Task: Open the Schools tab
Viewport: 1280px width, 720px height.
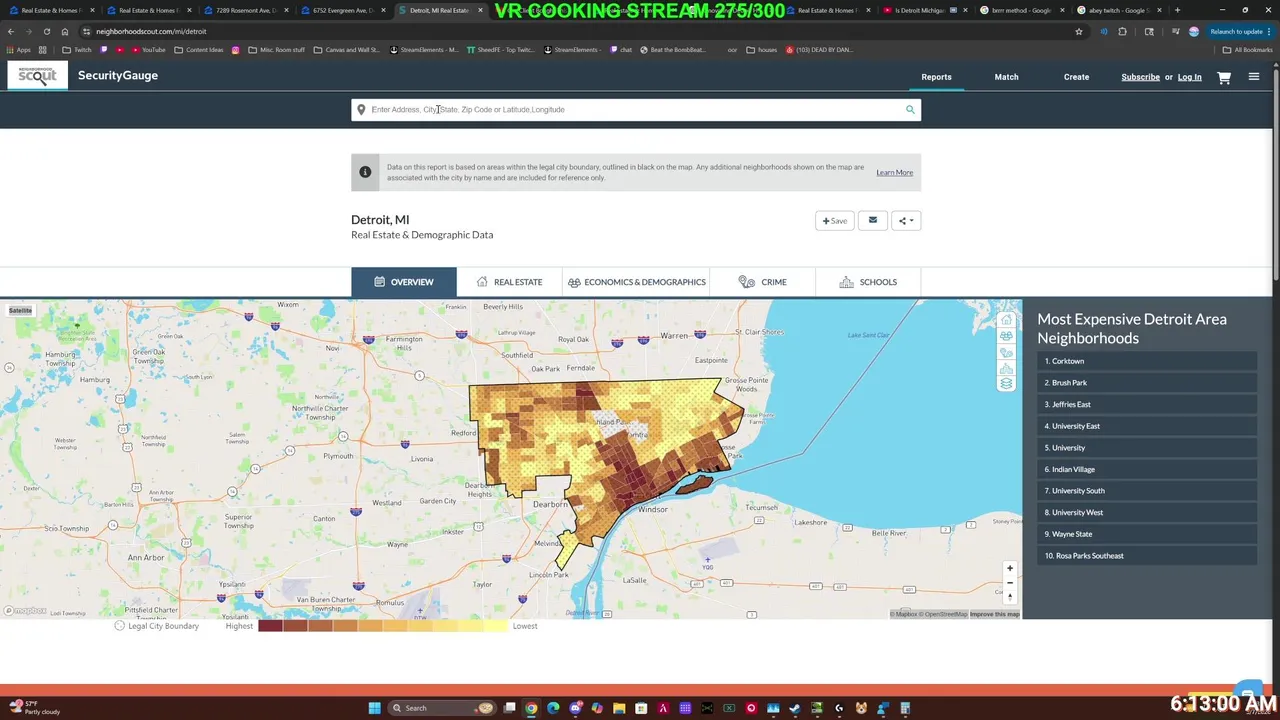Action: (868, 282)
